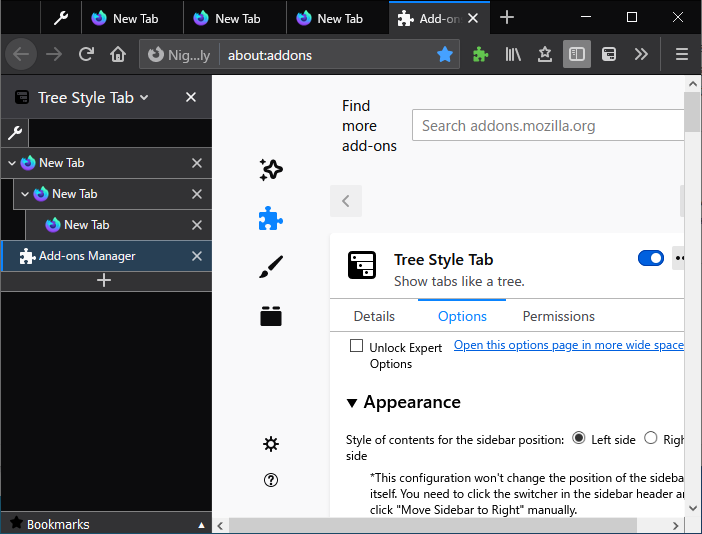
Task: Switch to the Options tab
Action: point(462,316)
